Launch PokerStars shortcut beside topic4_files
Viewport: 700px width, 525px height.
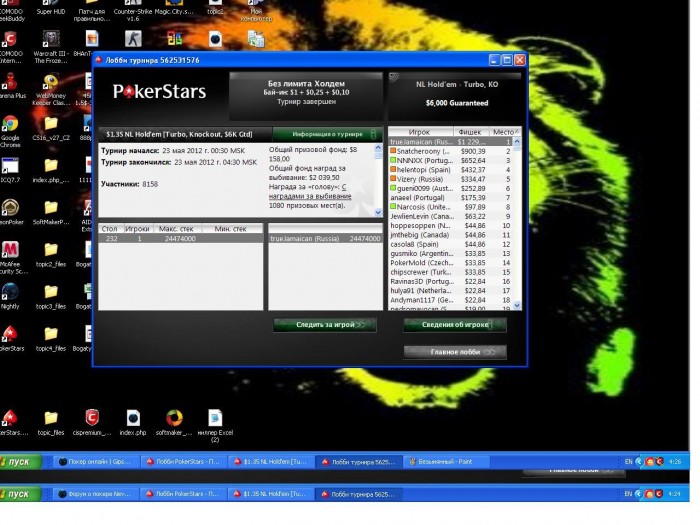pos(11,338)
